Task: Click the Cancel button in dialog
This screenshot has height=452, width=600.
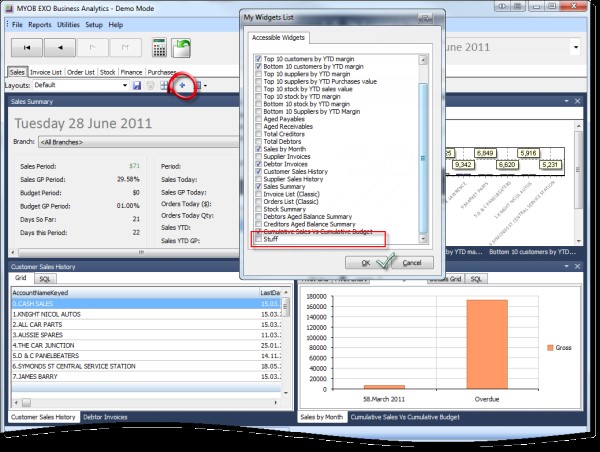Action: pyautogui.click(x=412, y=263)
